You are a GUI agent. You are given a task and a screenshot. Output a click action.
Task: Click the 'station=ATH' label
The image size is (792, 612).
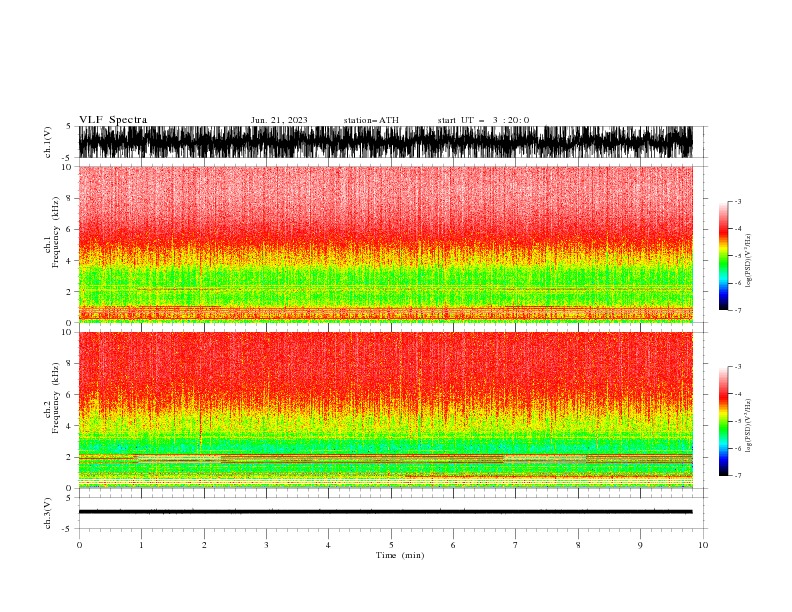coord(371,120)
